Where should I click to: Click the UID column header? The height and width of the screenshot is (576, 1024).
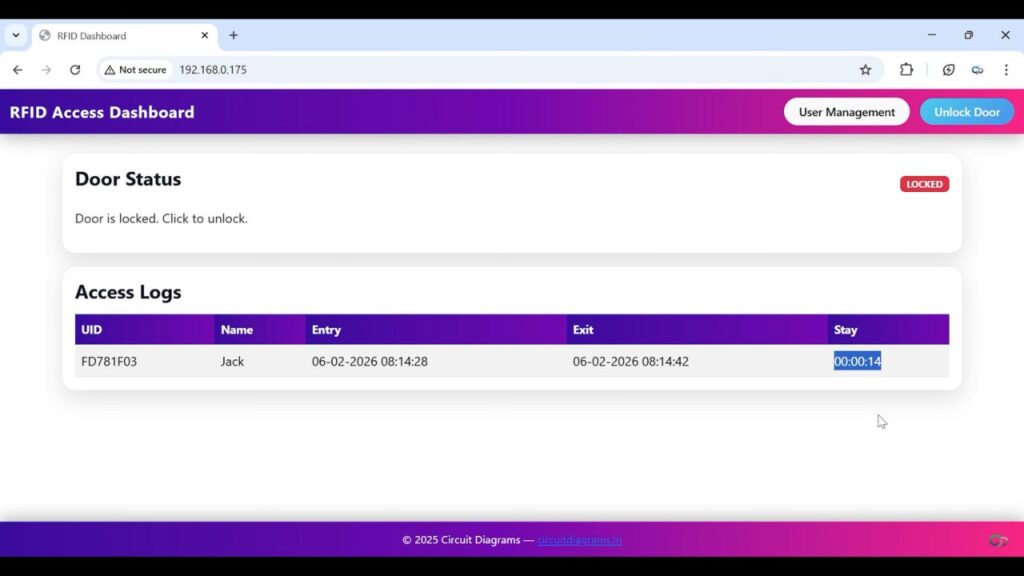tap(144, 330)
